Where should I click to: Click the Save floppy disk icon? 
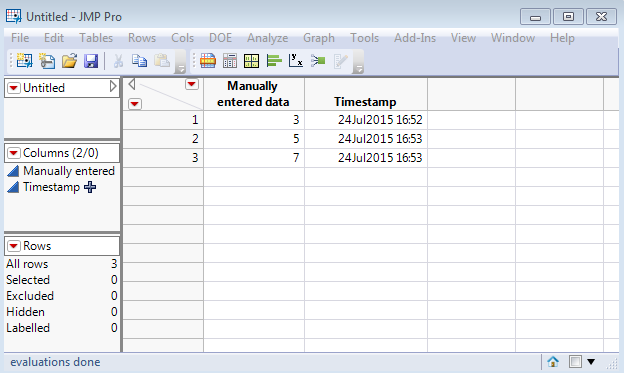pyautogui.click(x=91, y=61)
